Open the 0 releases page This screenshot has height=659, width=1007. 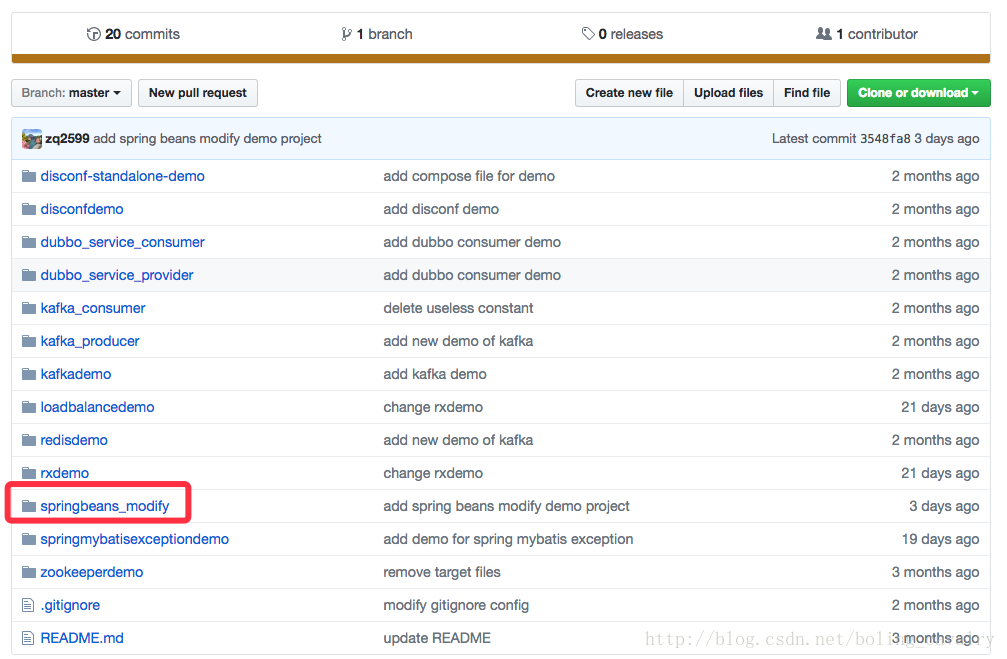pyautogui.click(x=622, y=34)
